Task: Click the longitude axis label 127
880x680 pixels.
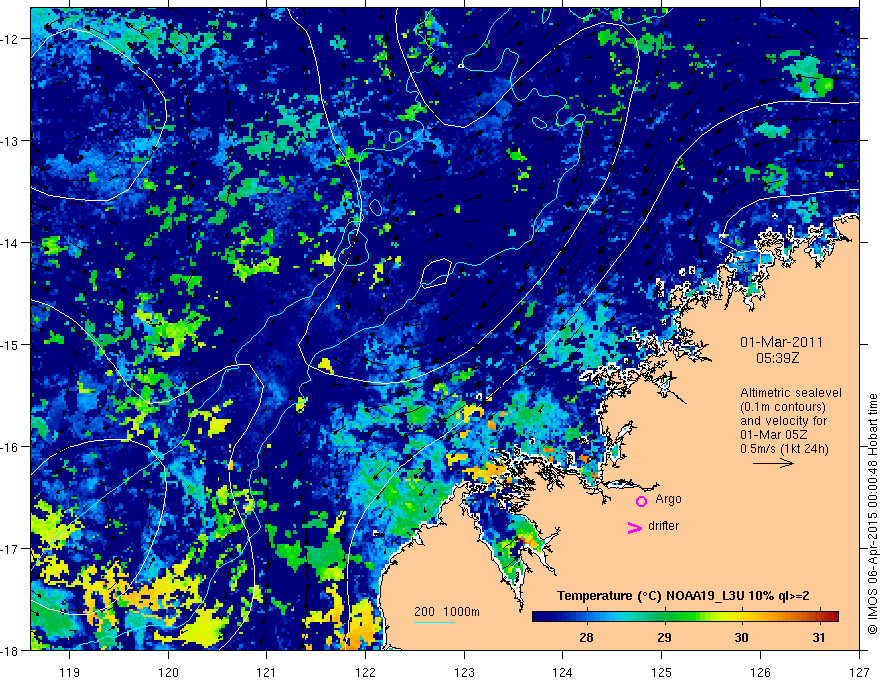Action: 859,672
